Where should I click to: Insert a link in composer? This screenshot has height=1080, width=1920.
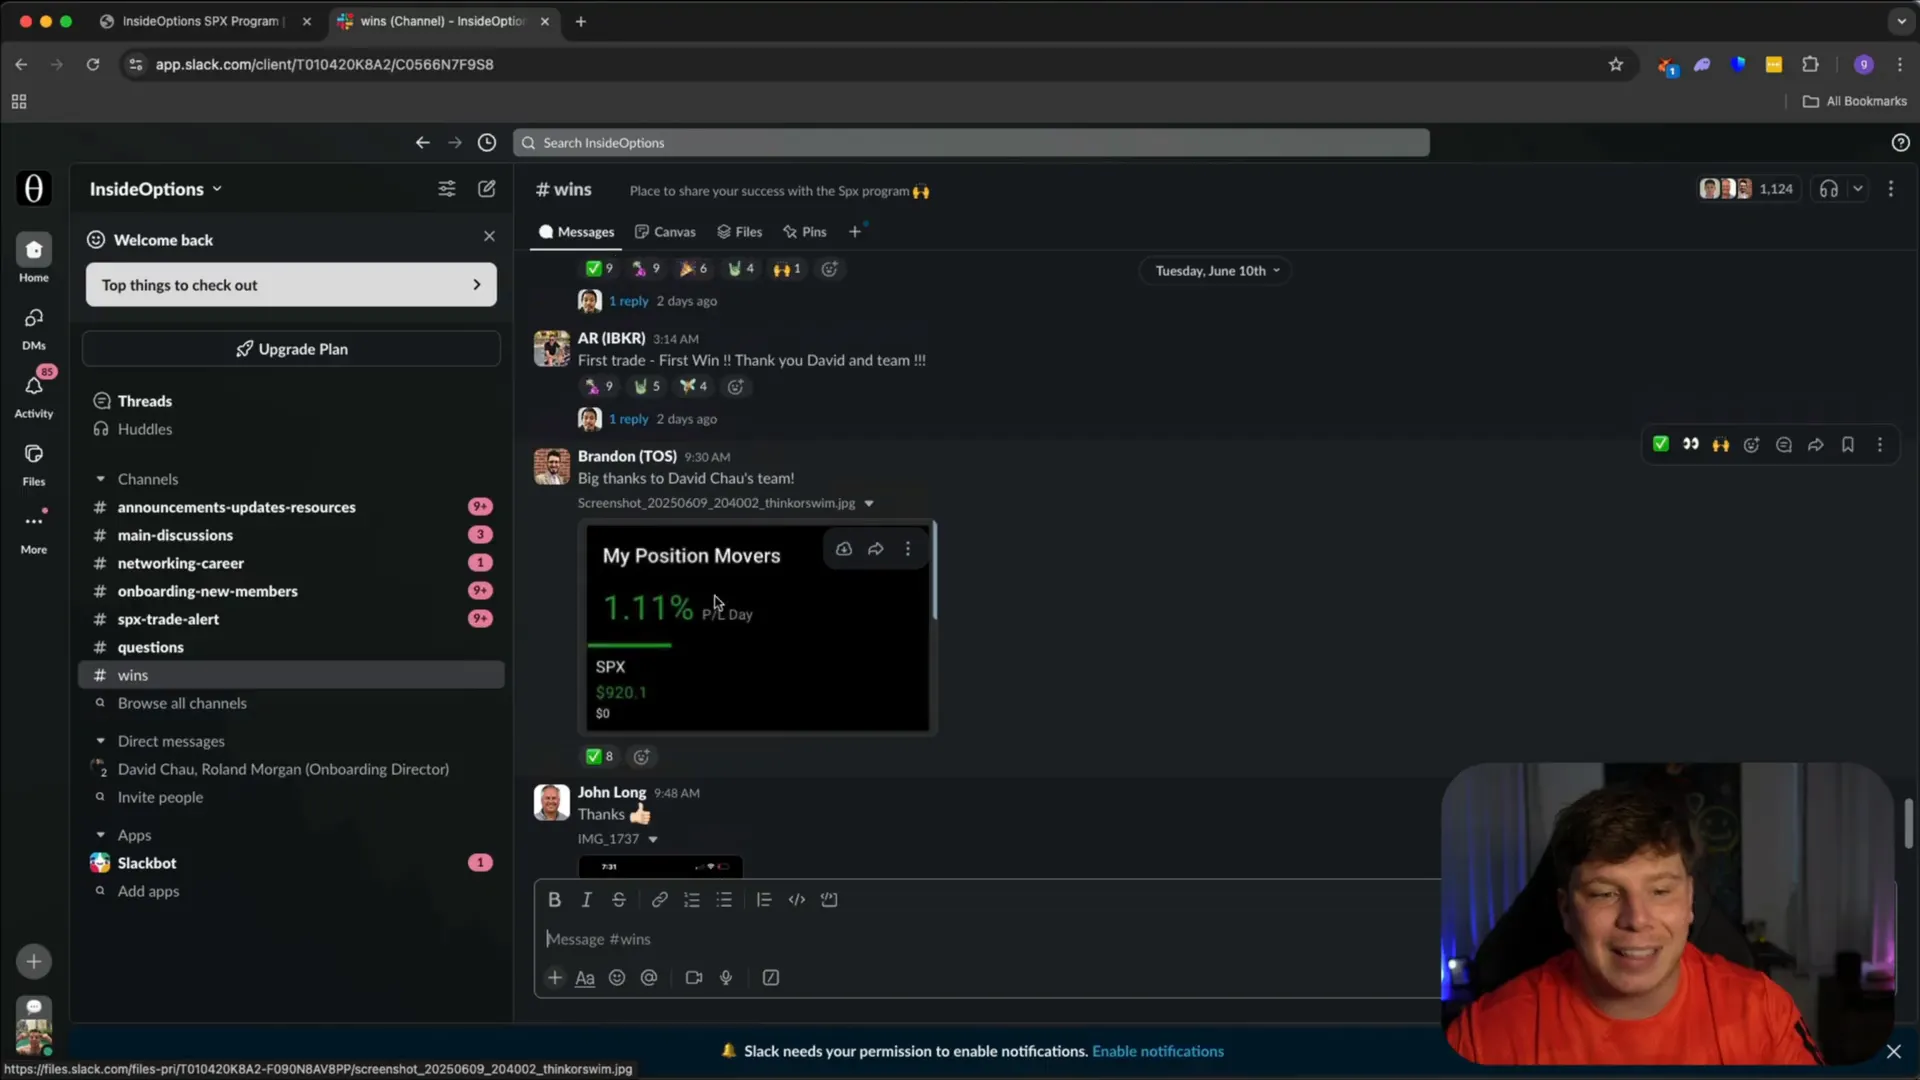click(660, 900)
